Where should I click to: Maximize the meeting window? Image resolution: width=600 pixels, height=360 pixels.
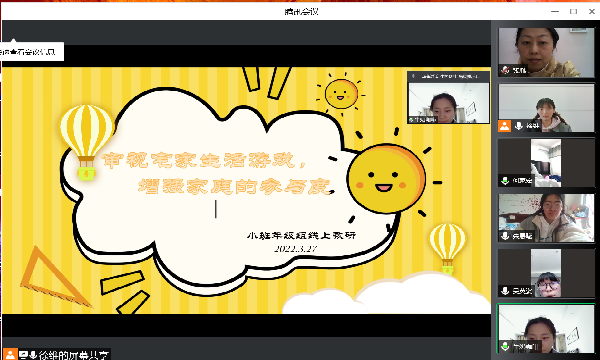[573, 11]
